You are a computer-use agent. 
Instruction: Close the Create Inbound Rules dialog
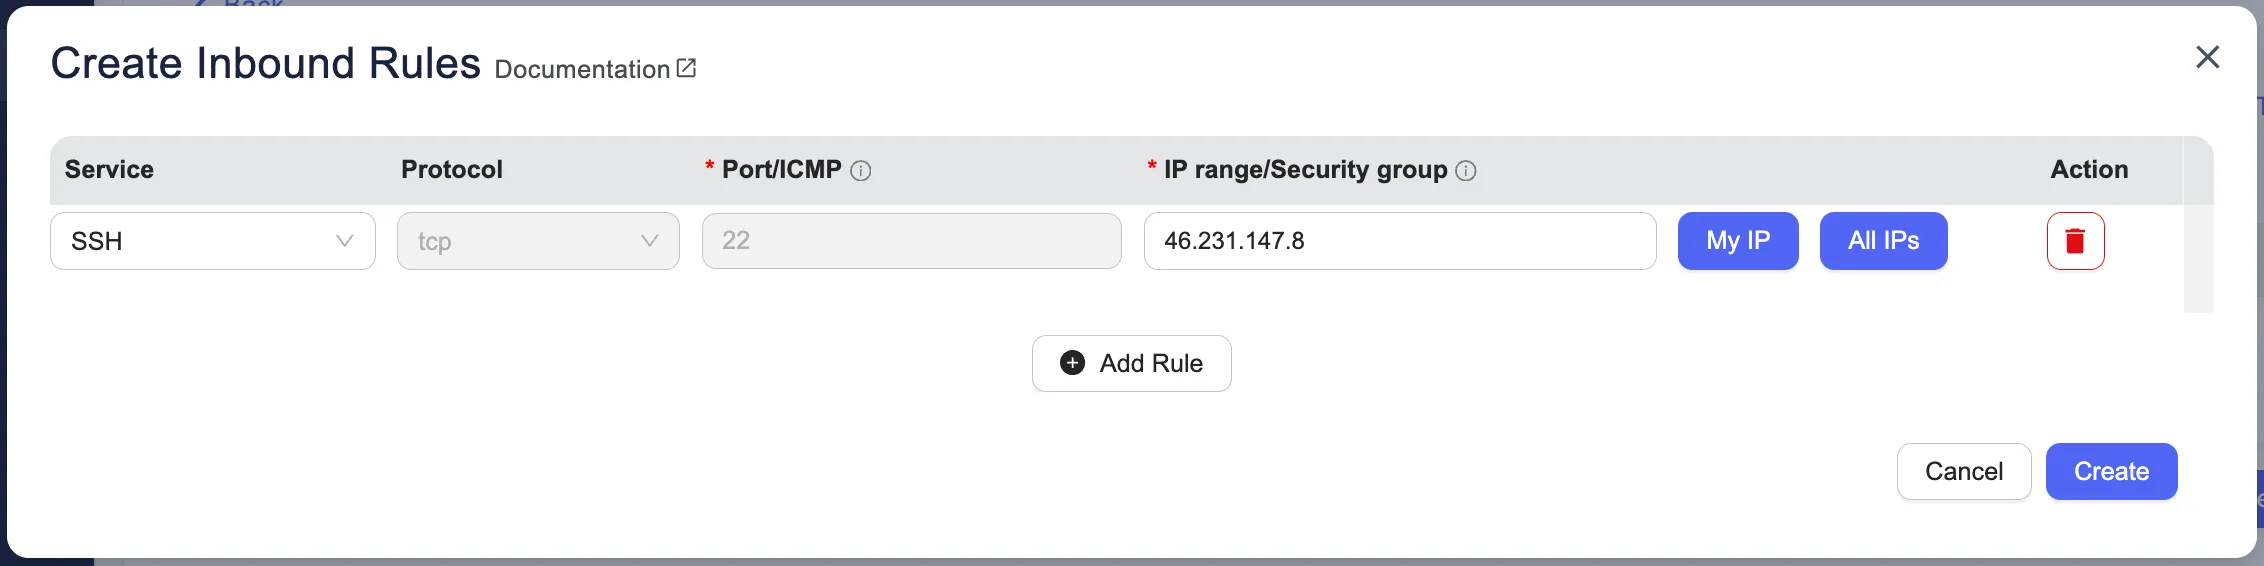point(2207,57)
